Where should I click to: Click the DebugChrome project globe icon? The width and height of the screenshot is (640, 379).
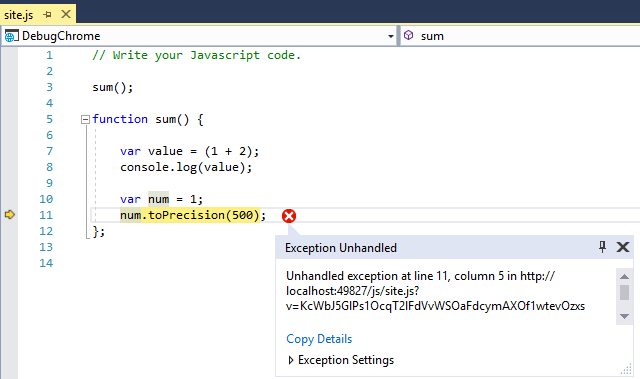tap(11, 36)
